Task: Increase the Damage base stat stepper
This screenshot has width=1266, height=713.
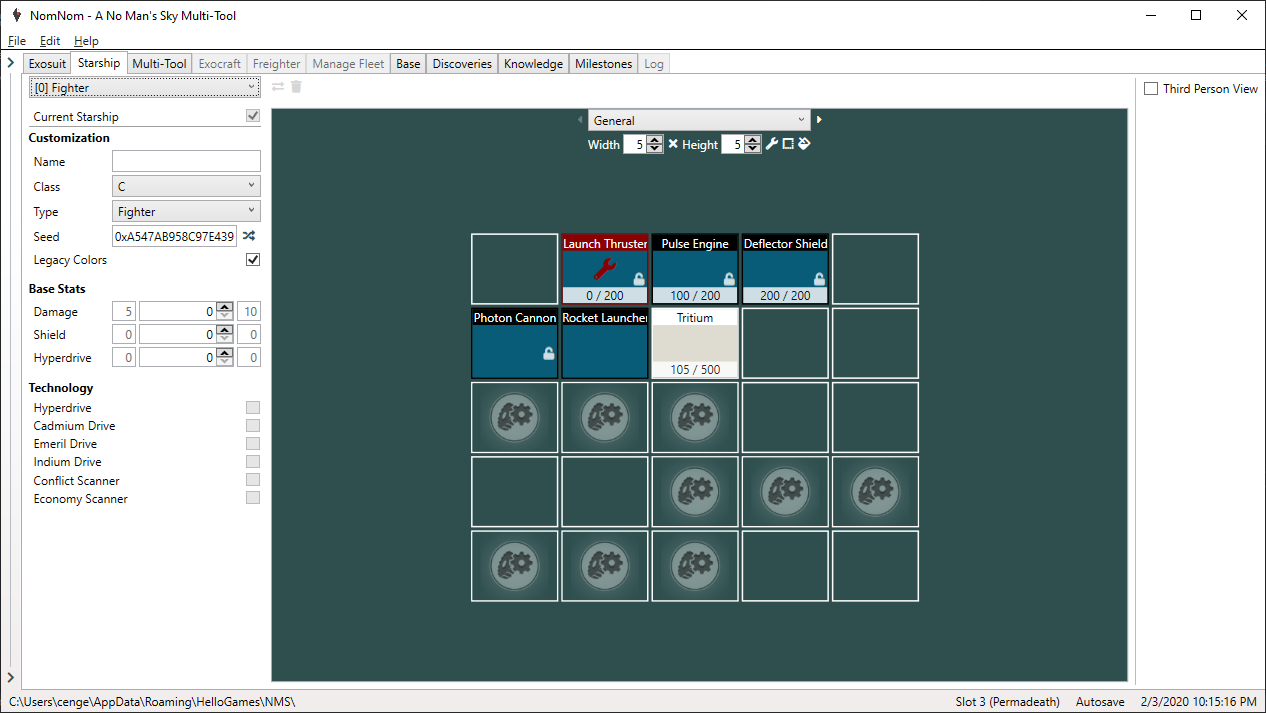Action: point(225,307)
